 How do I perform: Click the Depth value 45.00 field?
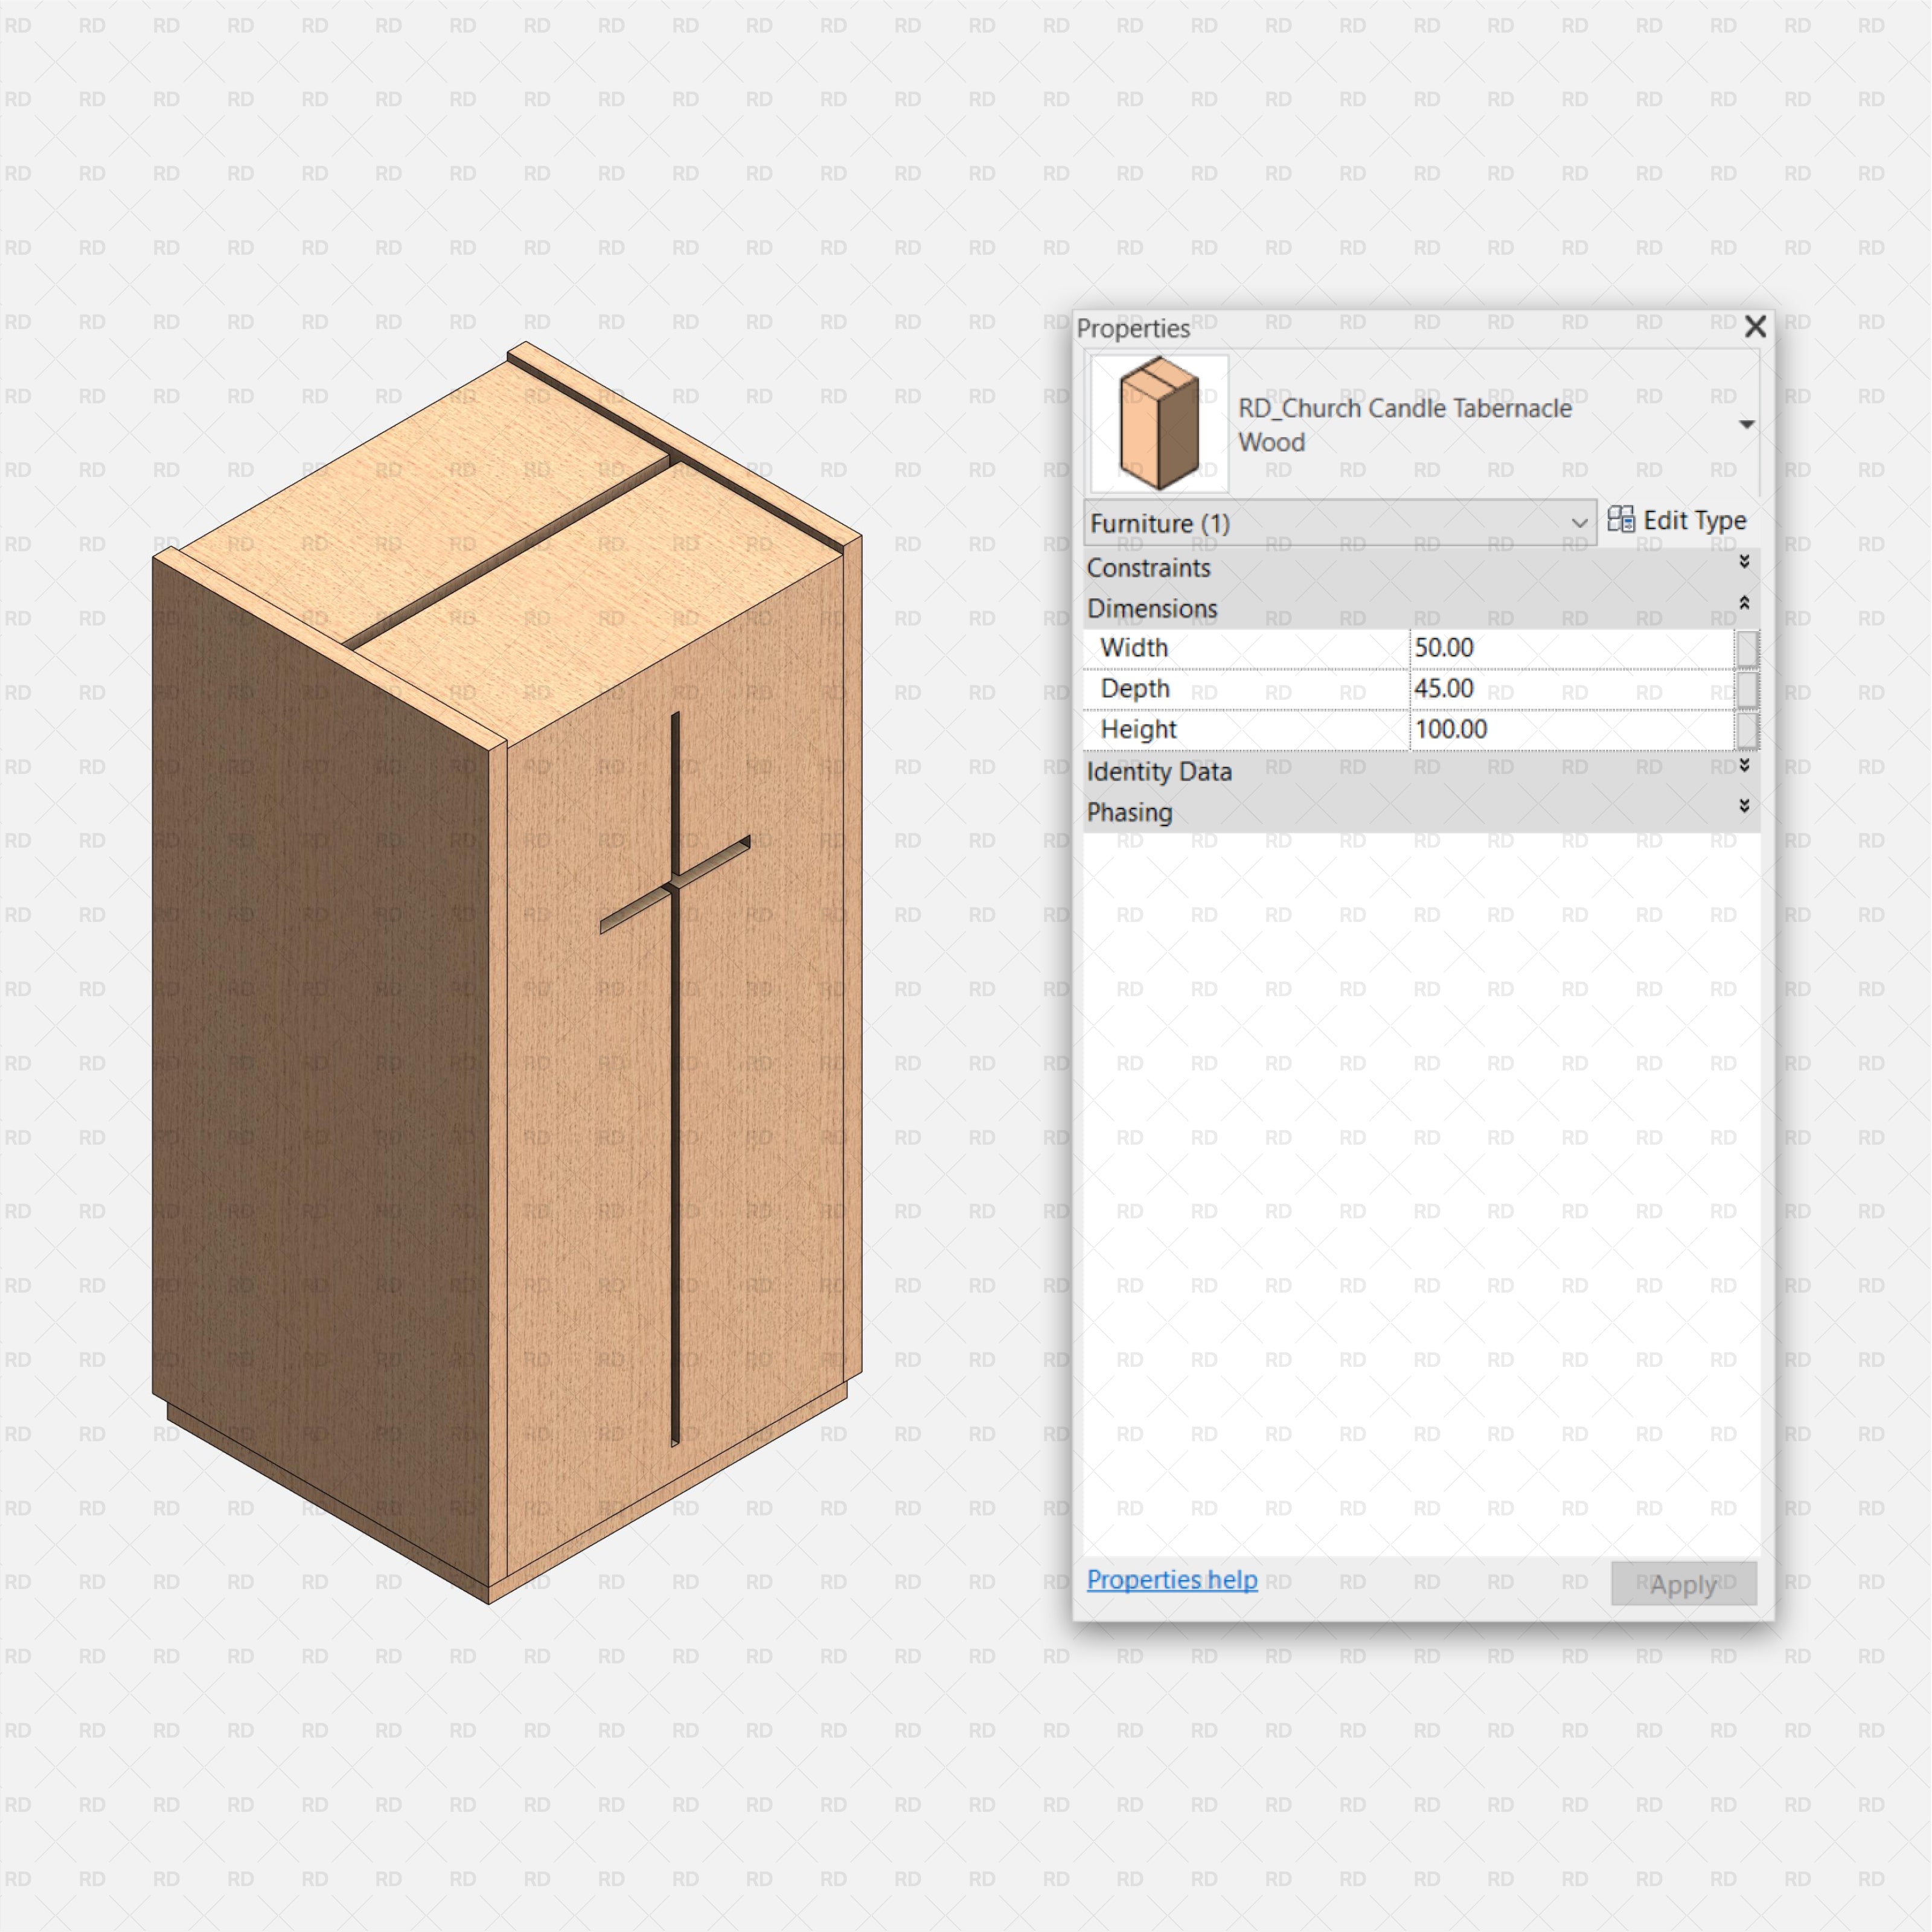(1571, 689)
